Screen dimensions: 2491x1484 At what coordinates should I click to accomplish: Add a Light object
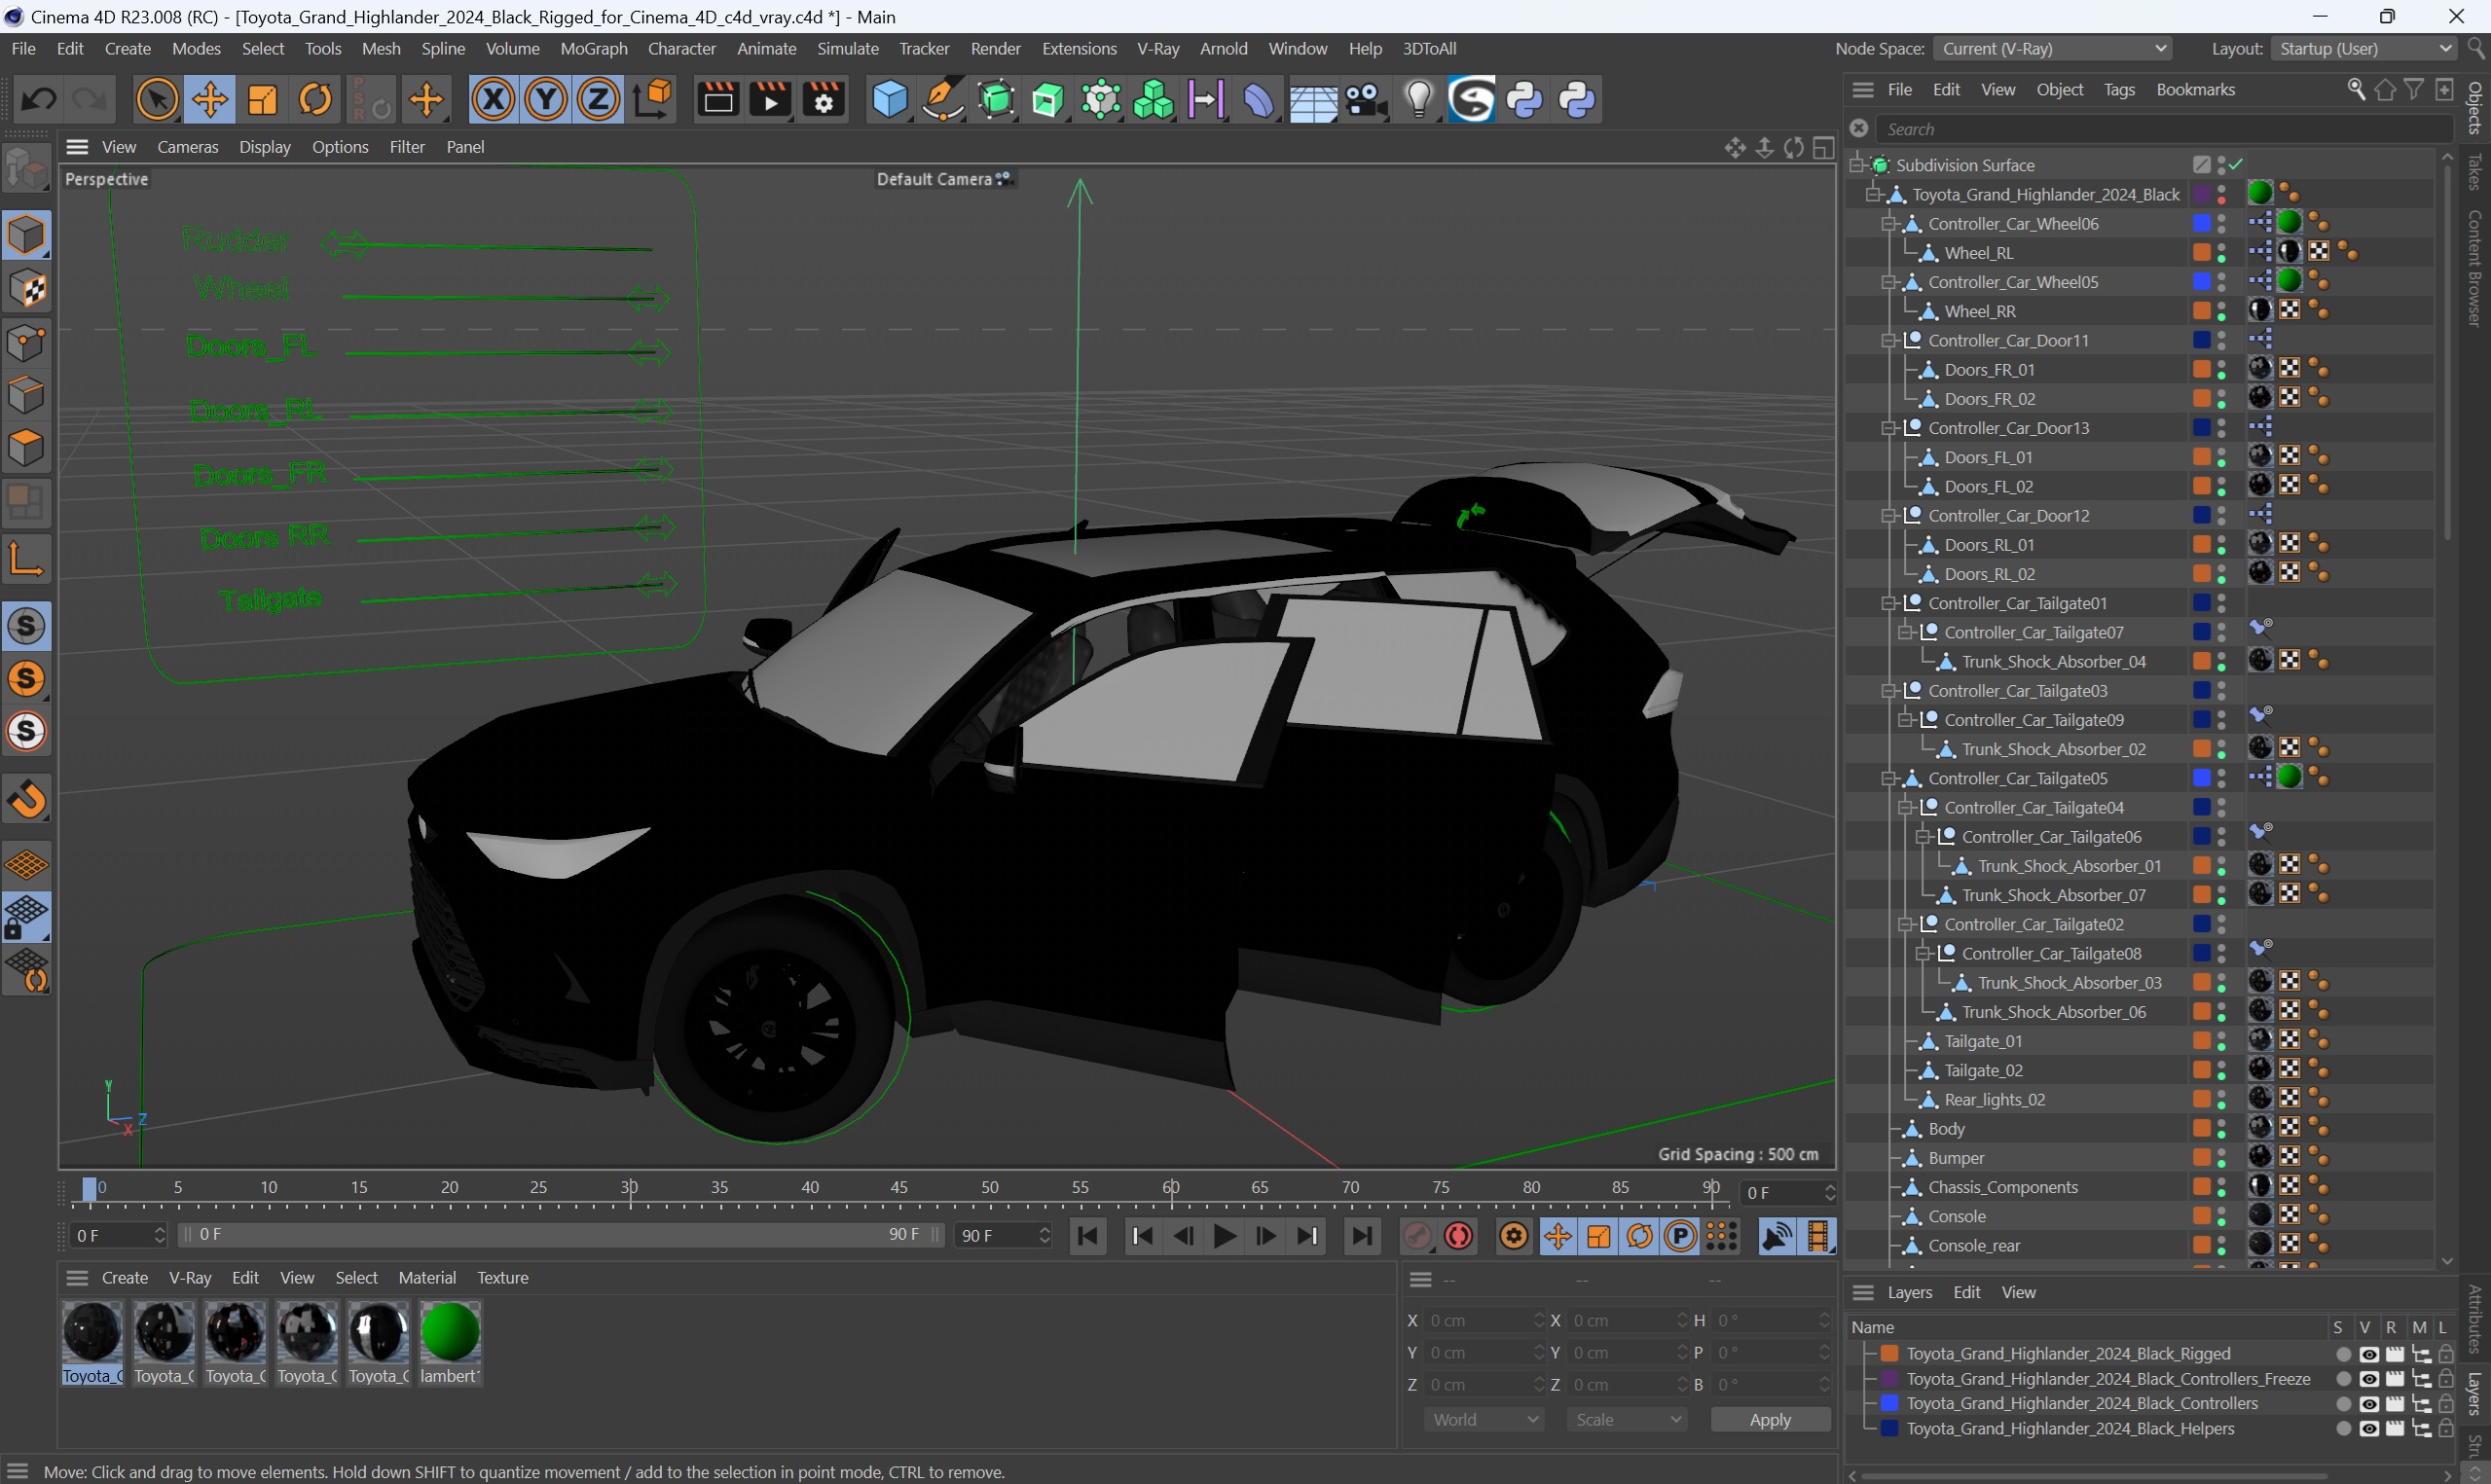tap(1418, 99)
